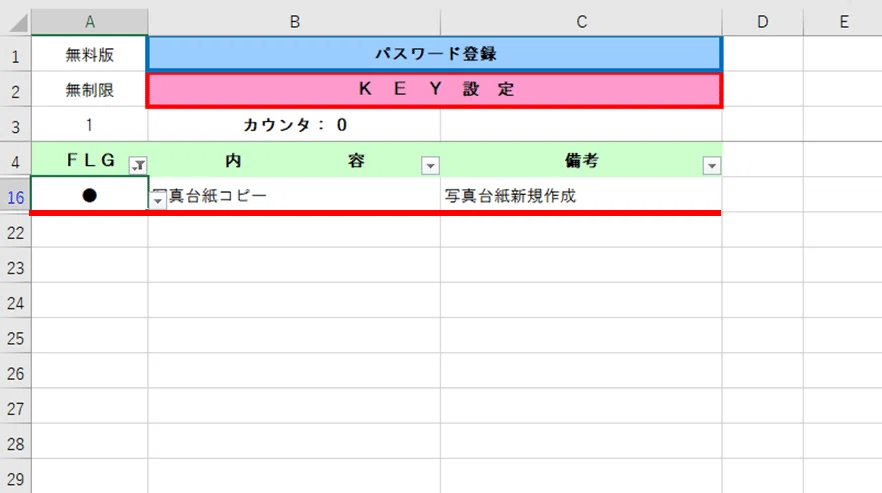882x493 pixels.
Task: Select row 16 header
Action: coord(15,197)
